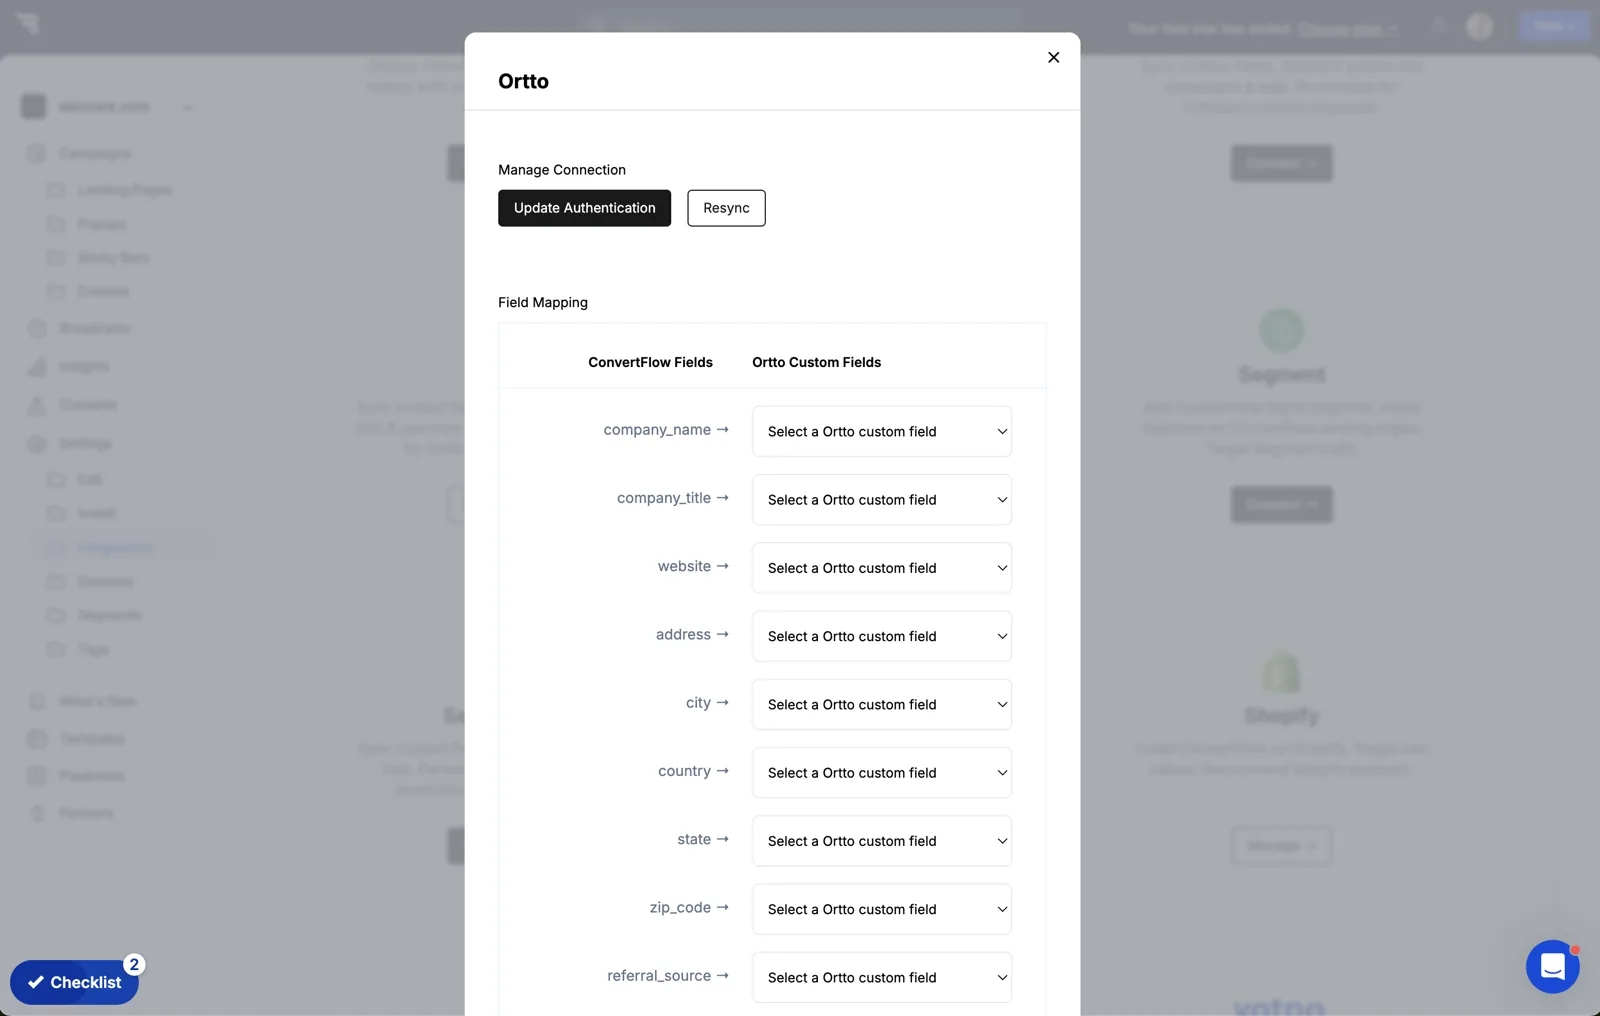Click the Resync button
This screenshot has width=1600, height=1016.
tap(726, 208)
